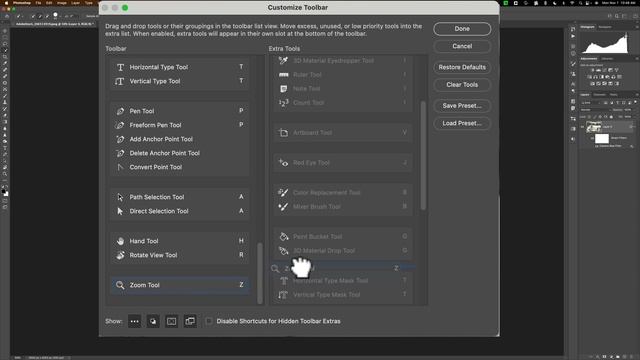Click the Ruler Tool icon in Extra Tools
Viewport: 640px width, 360px height.
point(283,75)
